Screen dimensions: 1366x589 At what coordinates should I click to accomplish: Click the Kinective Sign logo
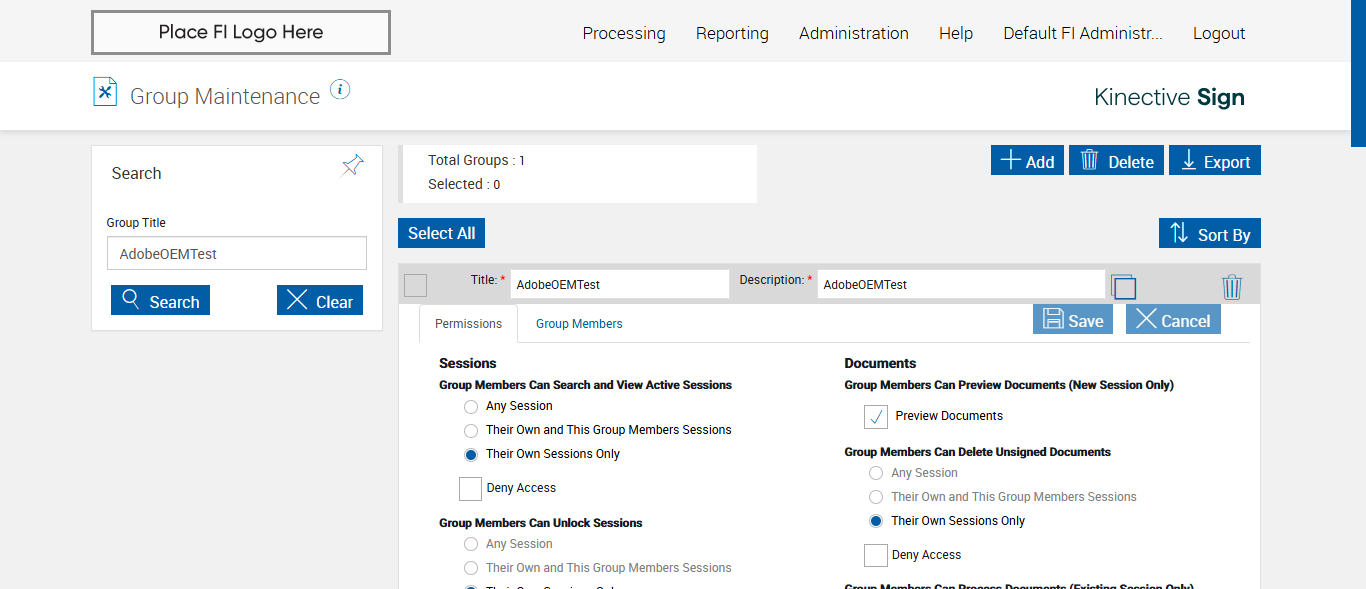point(1169,97)
